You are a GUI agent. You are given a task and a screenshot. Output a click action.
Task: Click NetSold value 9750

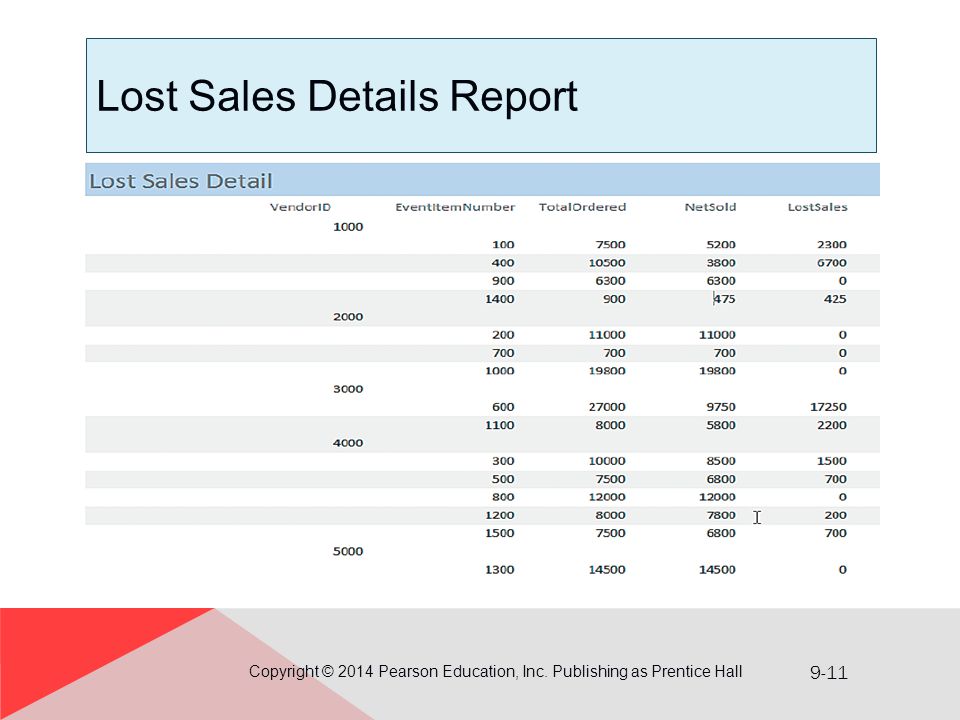(721, 407)
